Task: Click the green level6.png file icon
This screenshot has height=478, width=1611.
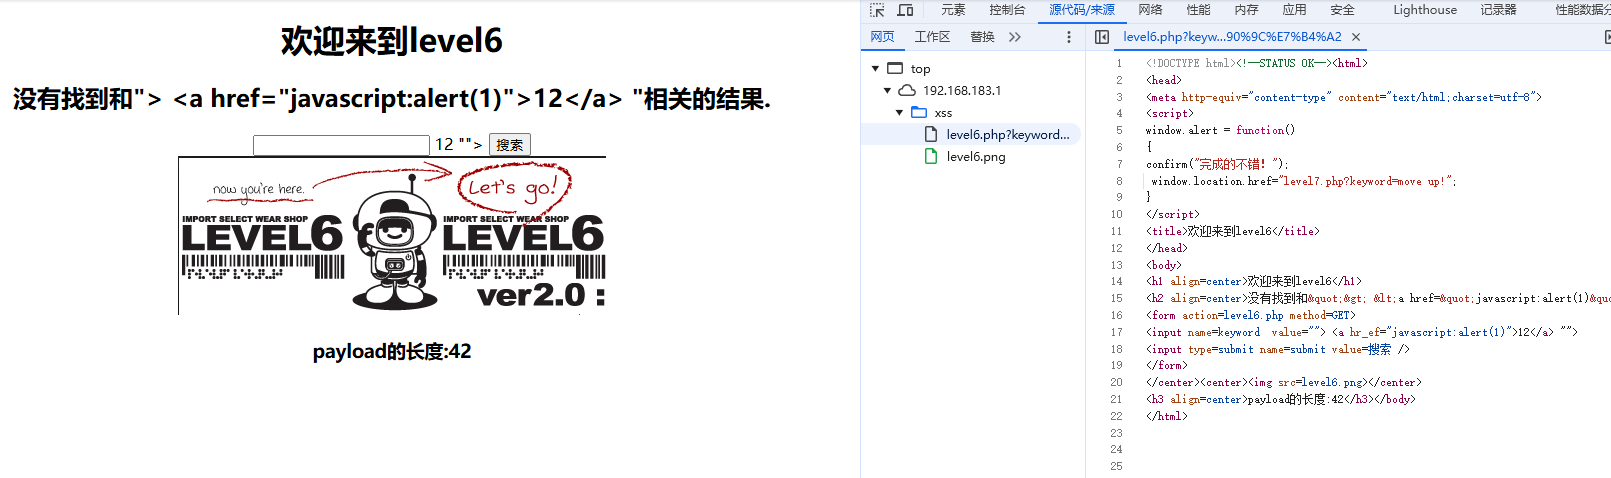Action: pyautogui.click(x=931, y=157)
